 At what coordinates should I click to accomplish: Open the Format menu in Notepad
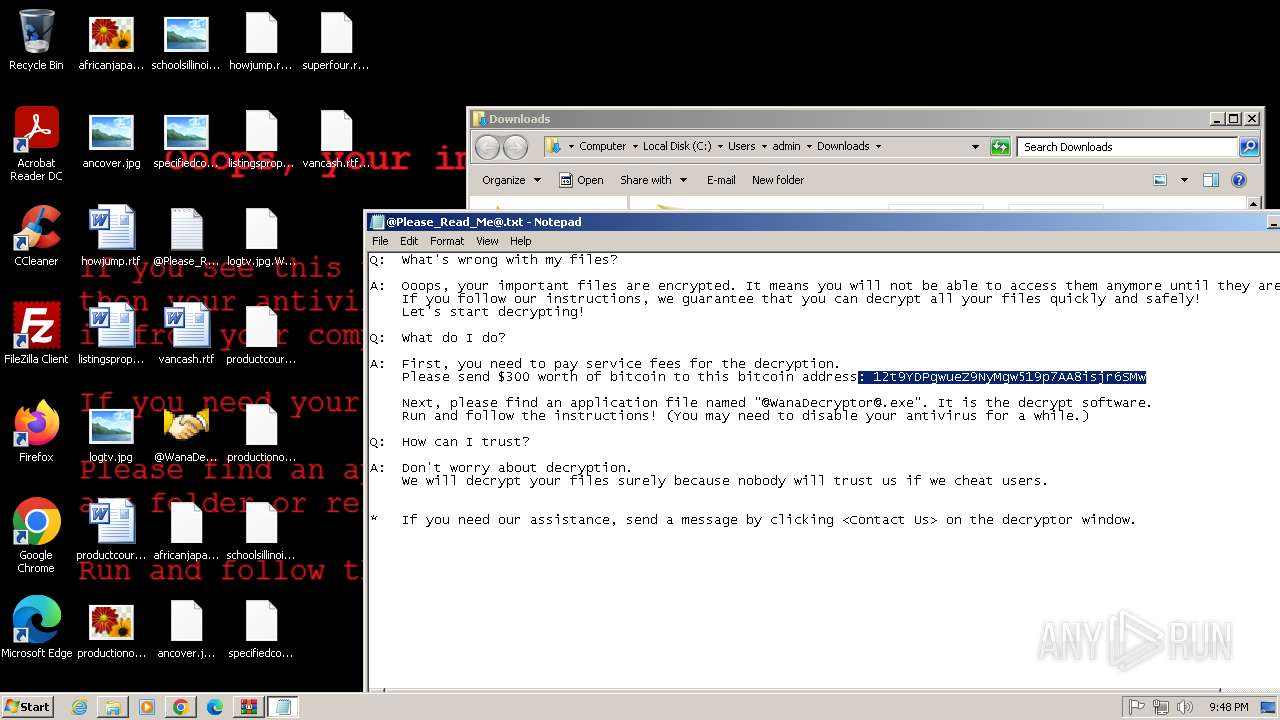tap(447, 241)
